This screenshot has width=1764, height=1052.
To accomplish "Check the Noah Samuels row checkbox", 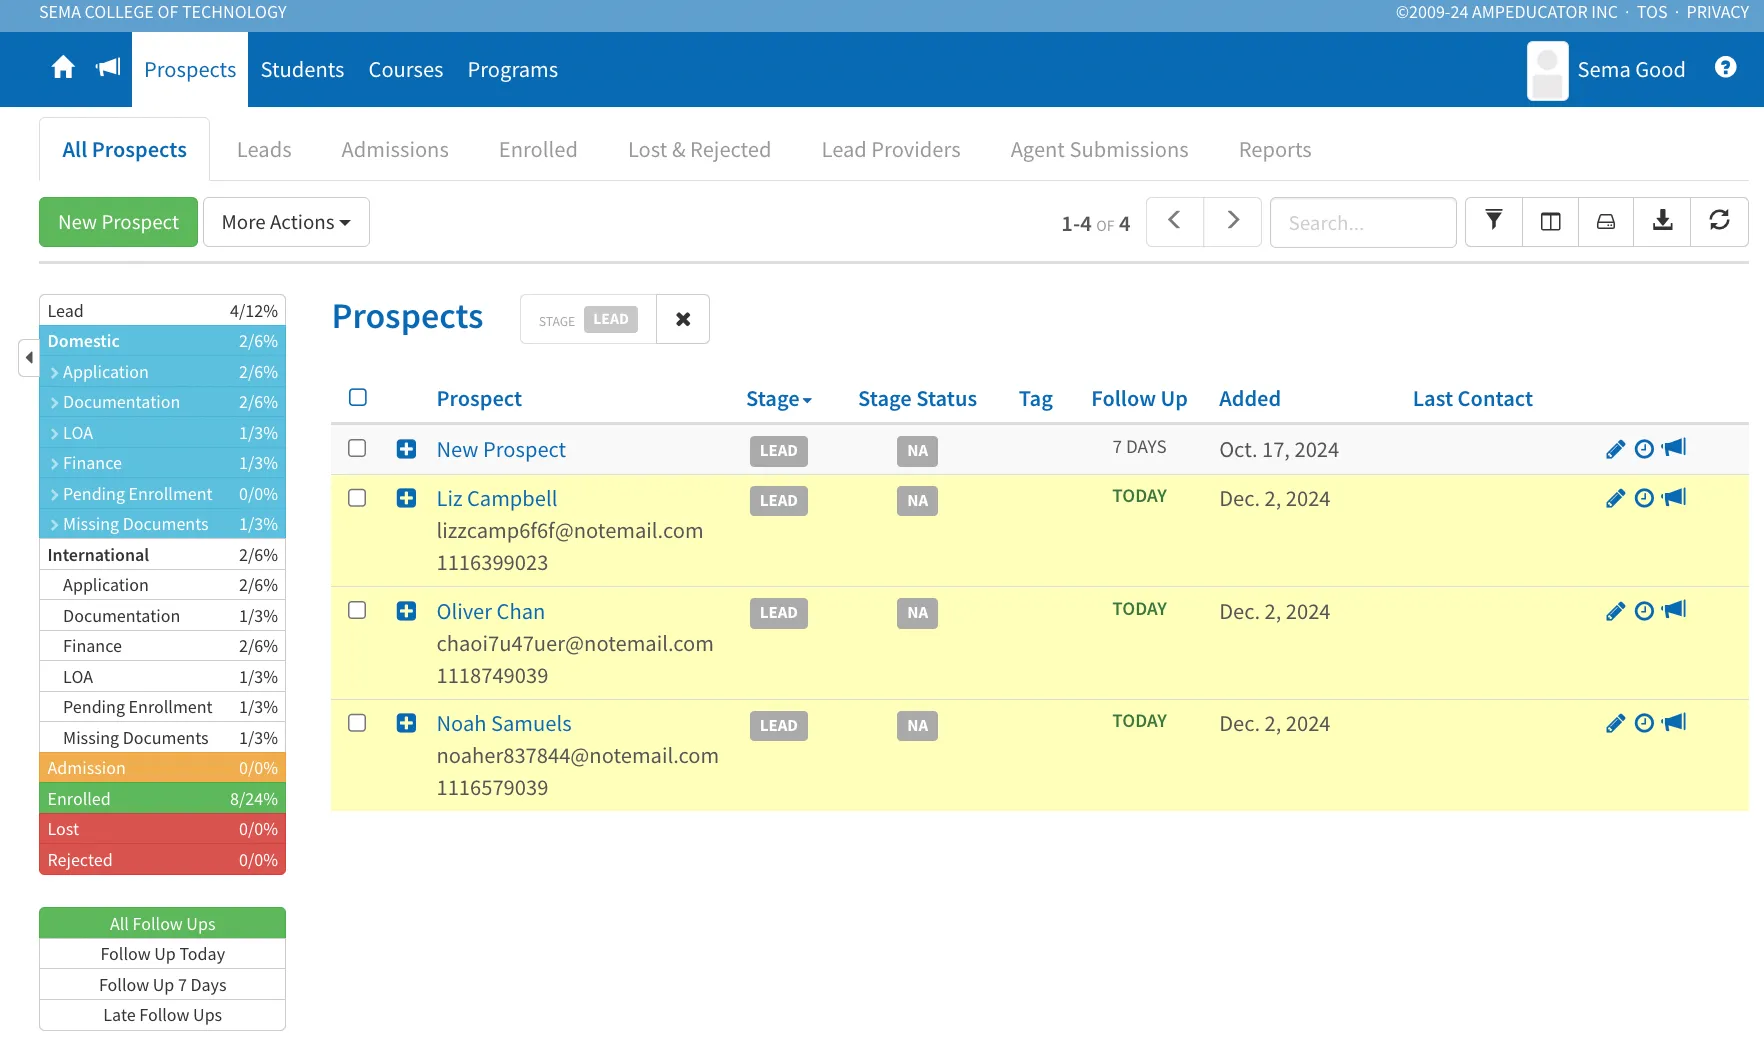I will [357, 723].
